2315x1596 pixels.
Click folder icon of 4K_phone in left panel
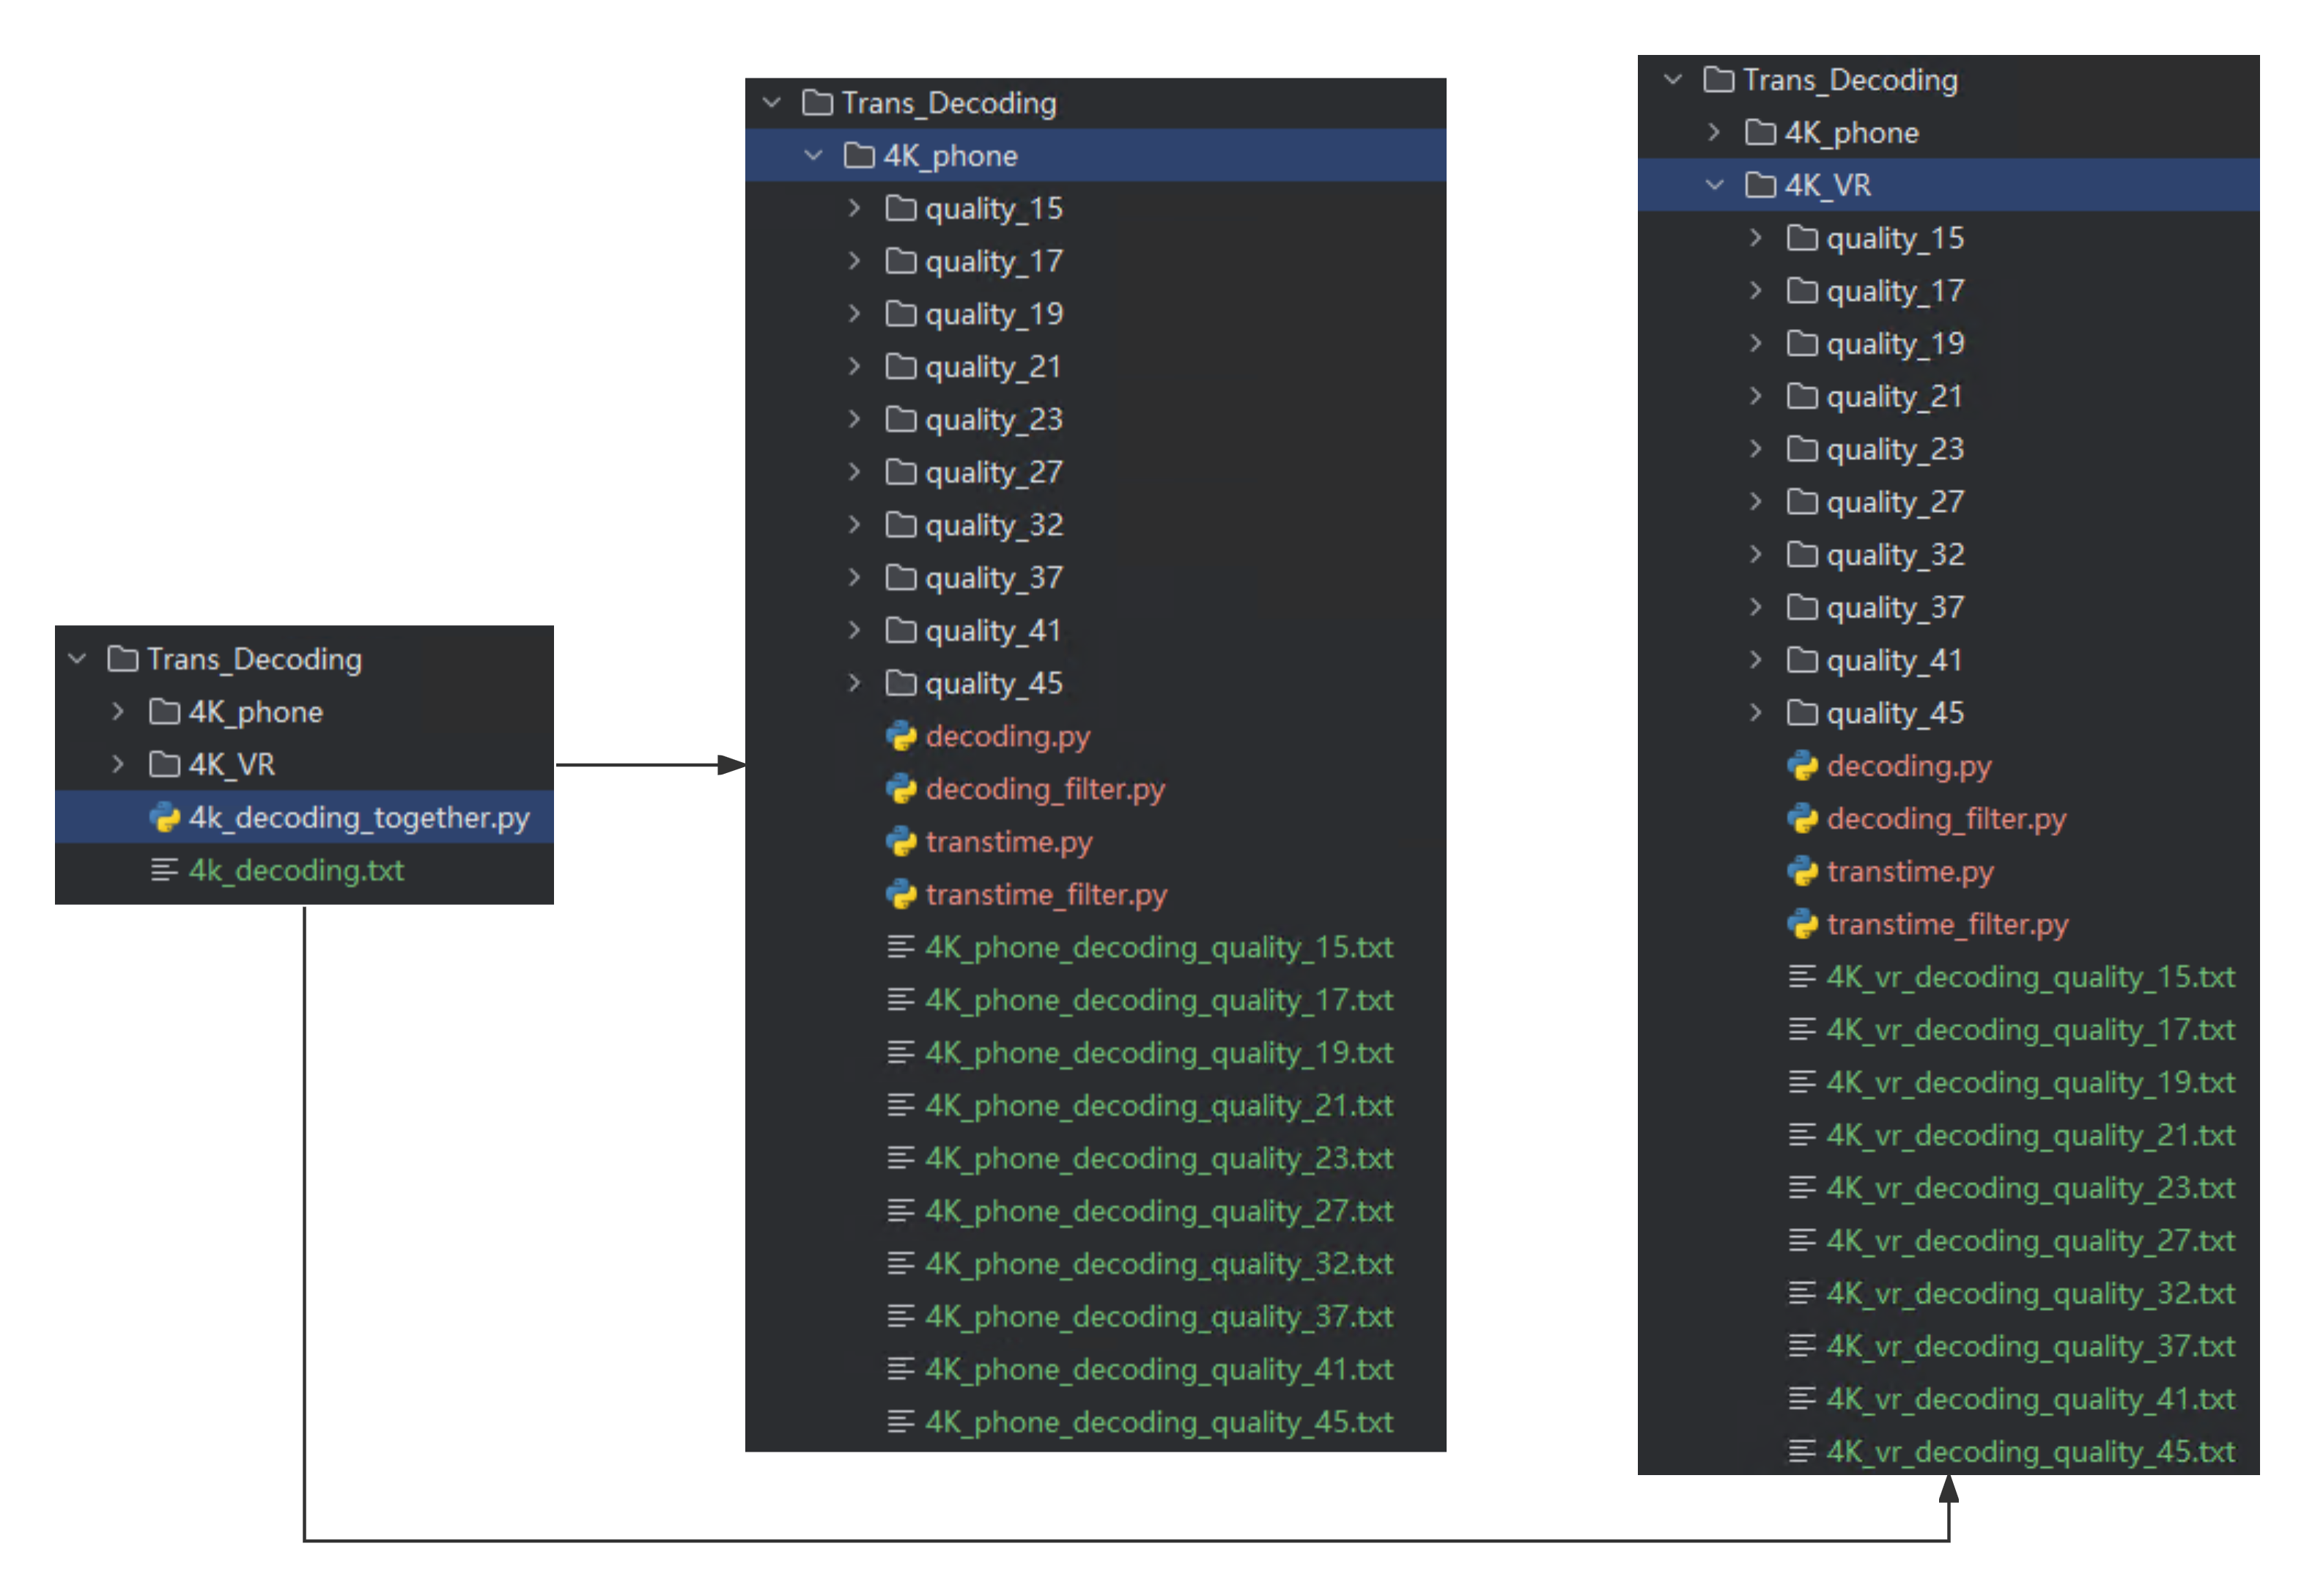164,712
